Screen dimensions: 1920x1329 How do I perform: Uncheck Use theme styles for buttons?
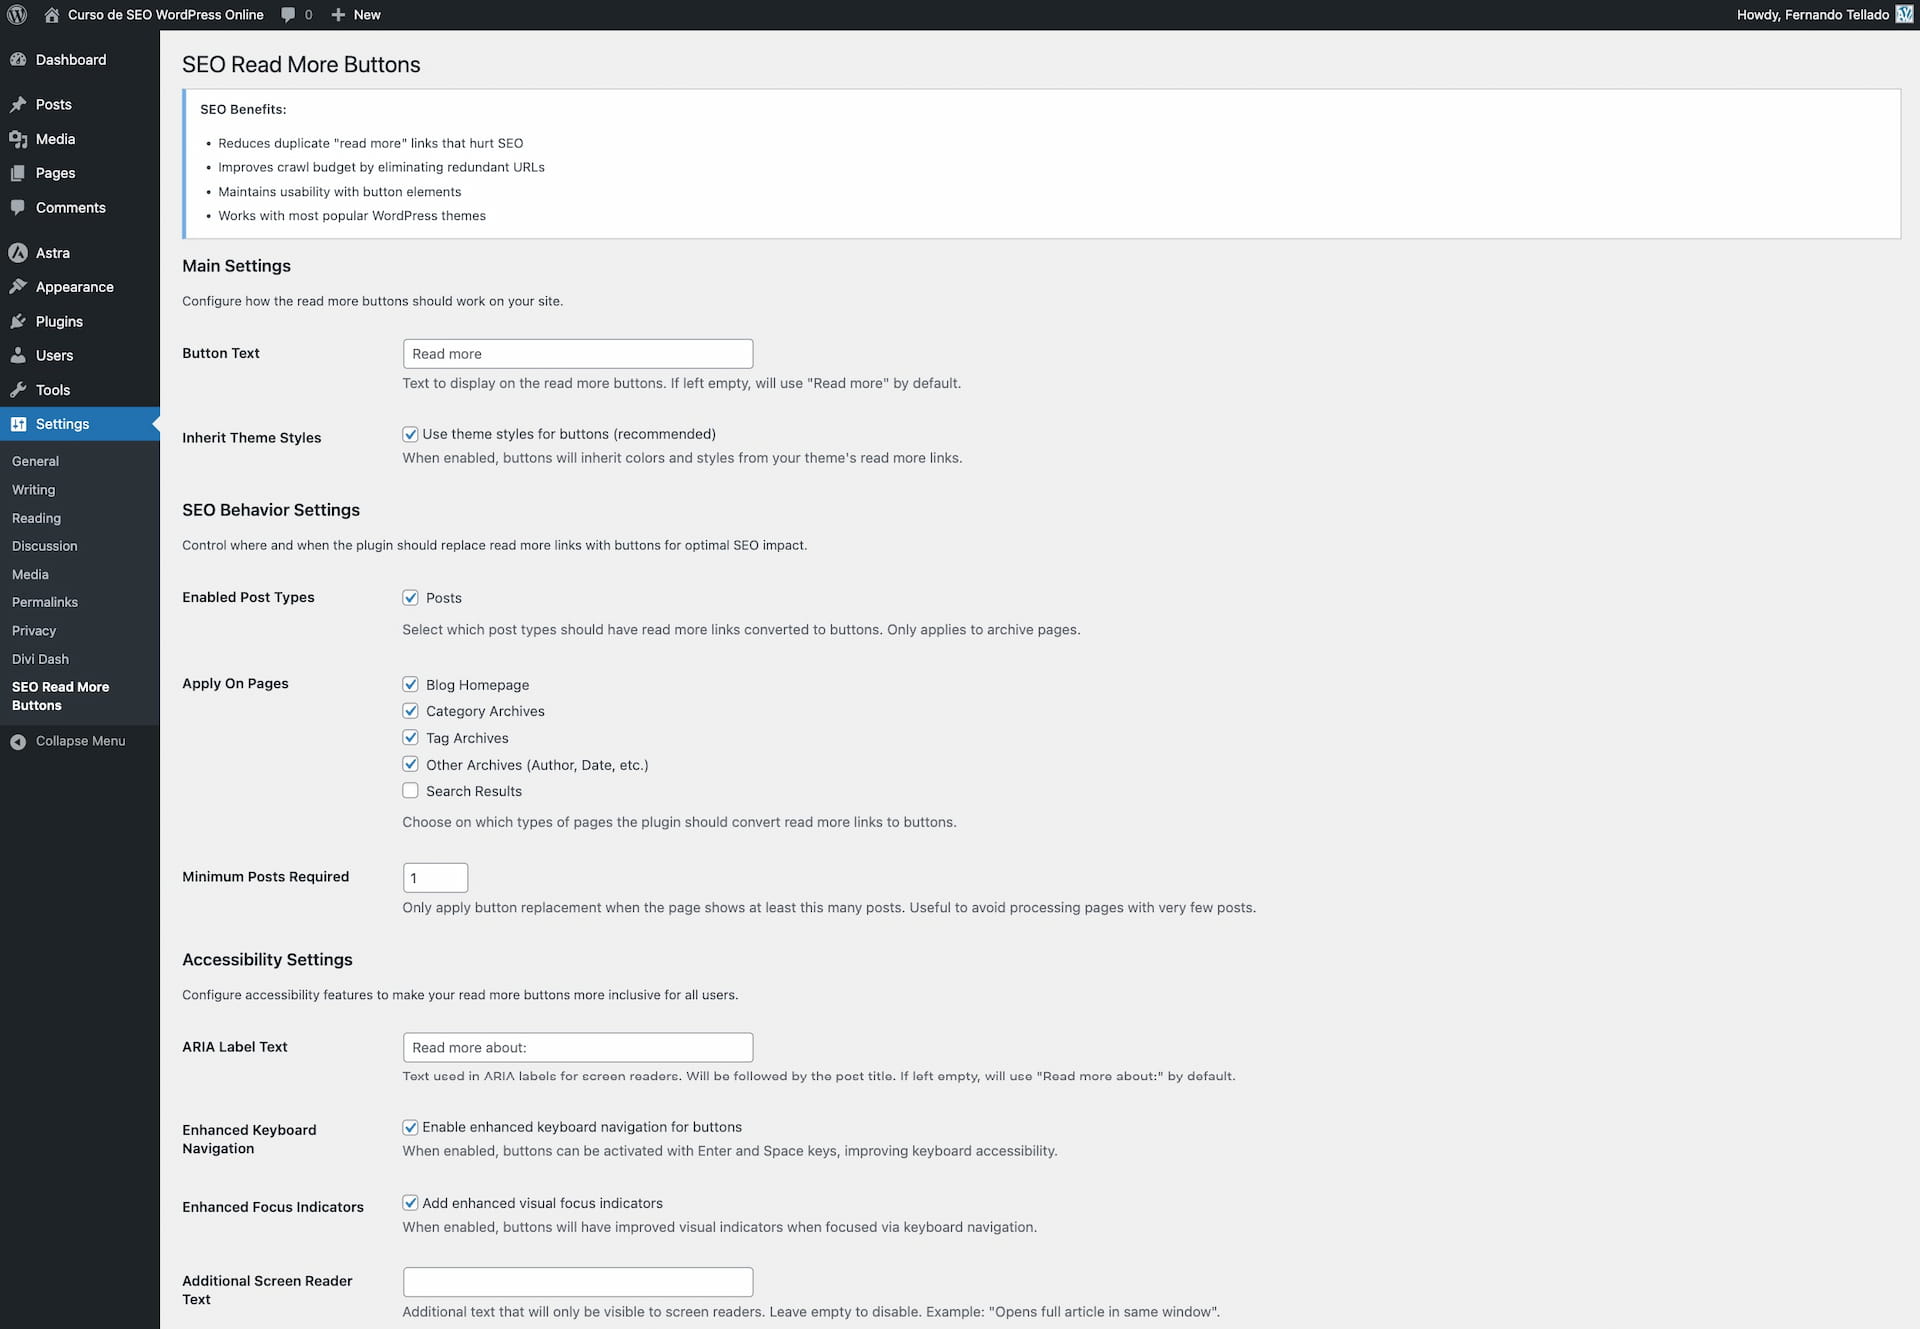tap(410, 433)
